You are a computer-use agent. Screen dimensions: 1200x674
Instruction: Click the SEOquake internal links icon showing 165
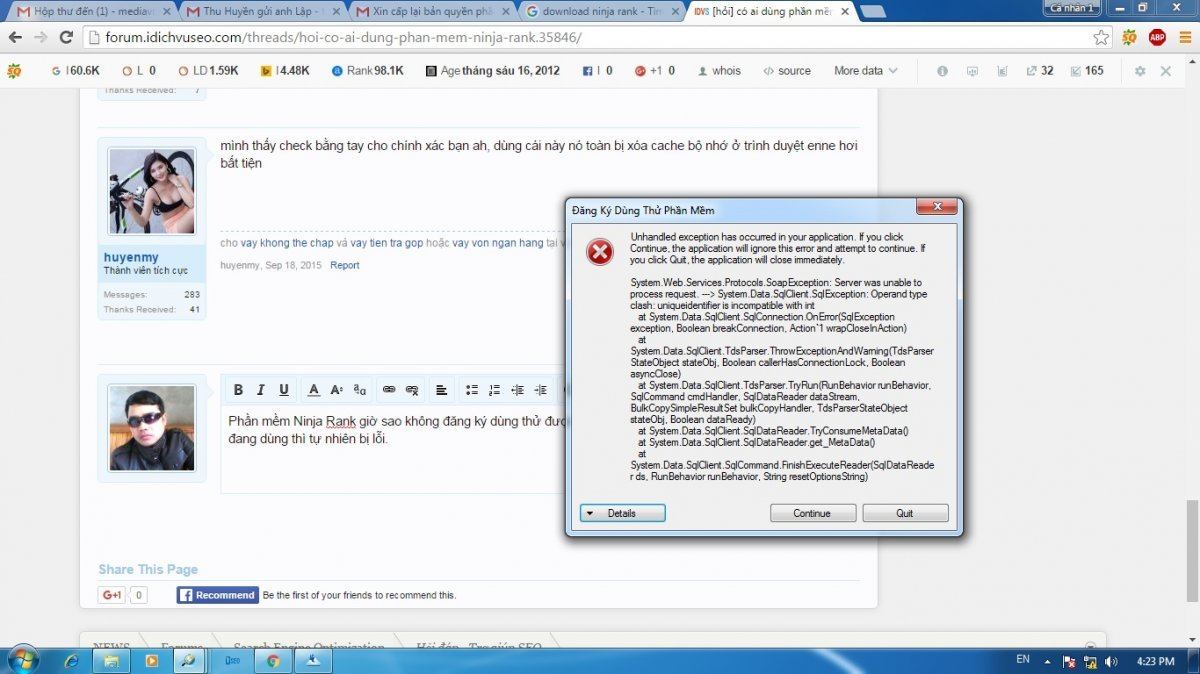tap(1087, 71)
